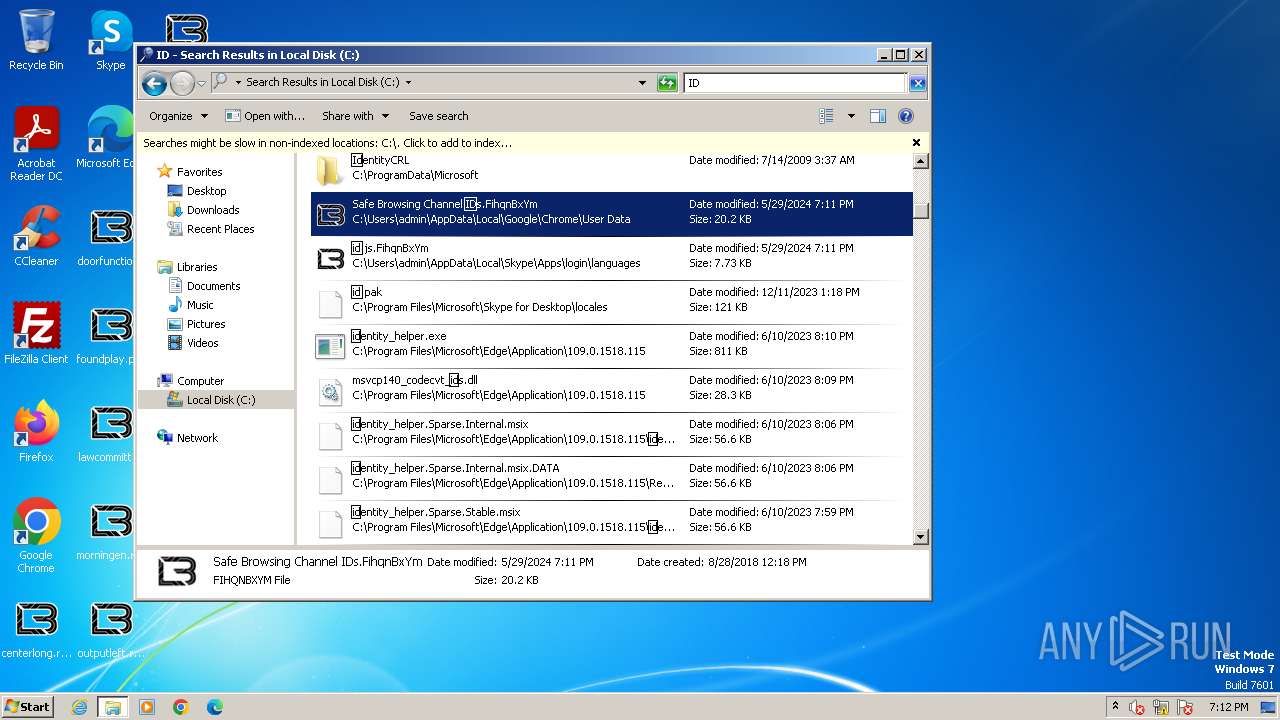Select the id.js.FihqnBxYm file result
The height and width of the screenshot is (720, 1280).
(x=611, y=258)
